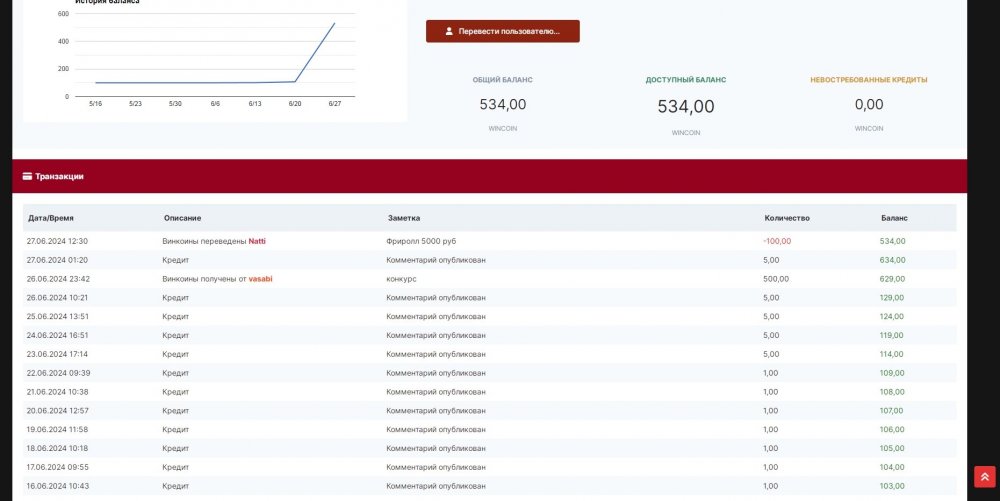Click the Описание column header
This screenshot has height=501, width=1000.
(182, 217)
